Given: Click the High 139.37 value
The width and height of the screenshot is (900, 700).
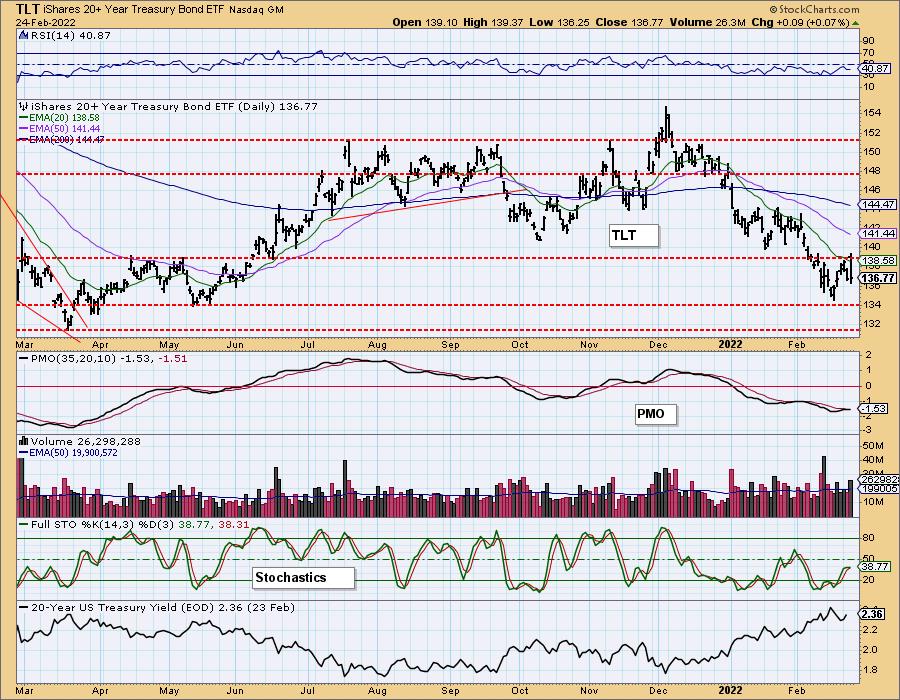Looking at the screenshot, I should pyautogui.click(x=494, y=22).
